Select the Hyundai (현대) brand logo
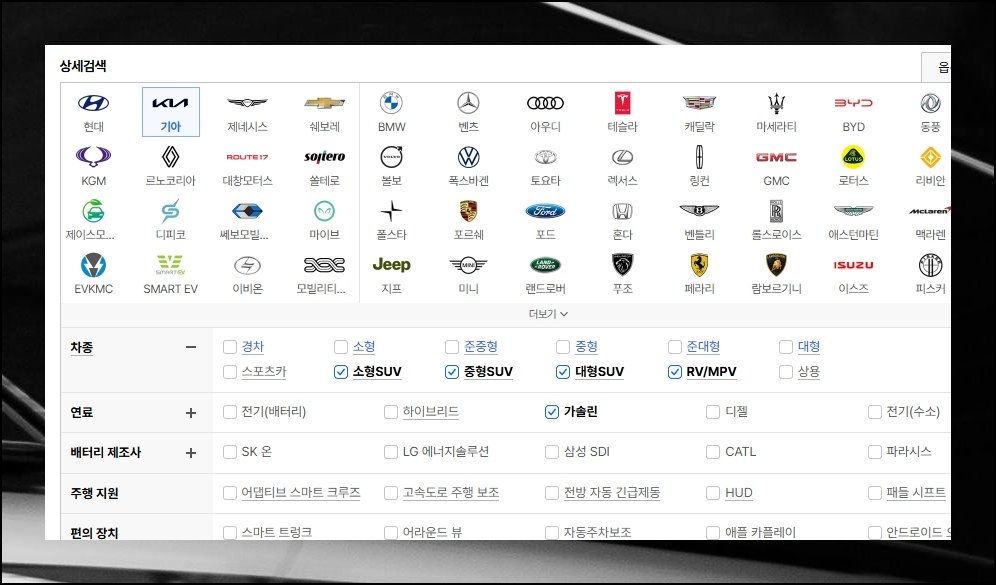The image size is (996, 585). 93,103
